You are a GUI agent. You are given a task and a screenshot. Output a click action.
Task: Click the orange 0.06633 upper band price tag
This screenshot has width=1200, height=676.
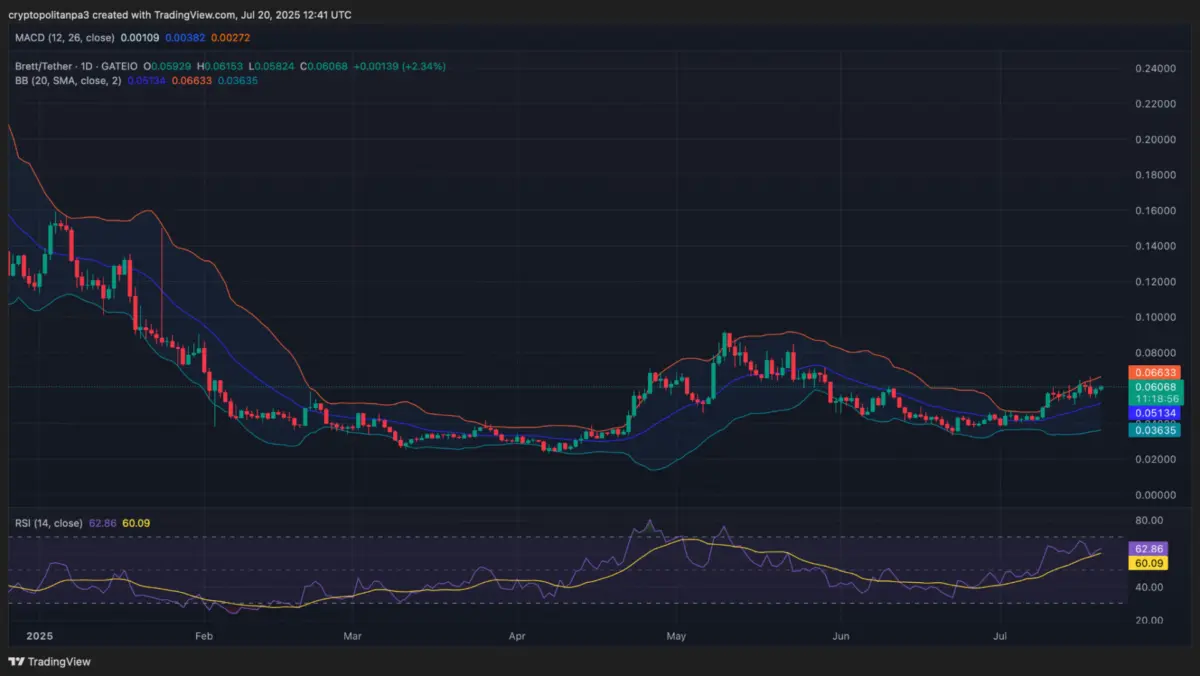coord(1156,372)
